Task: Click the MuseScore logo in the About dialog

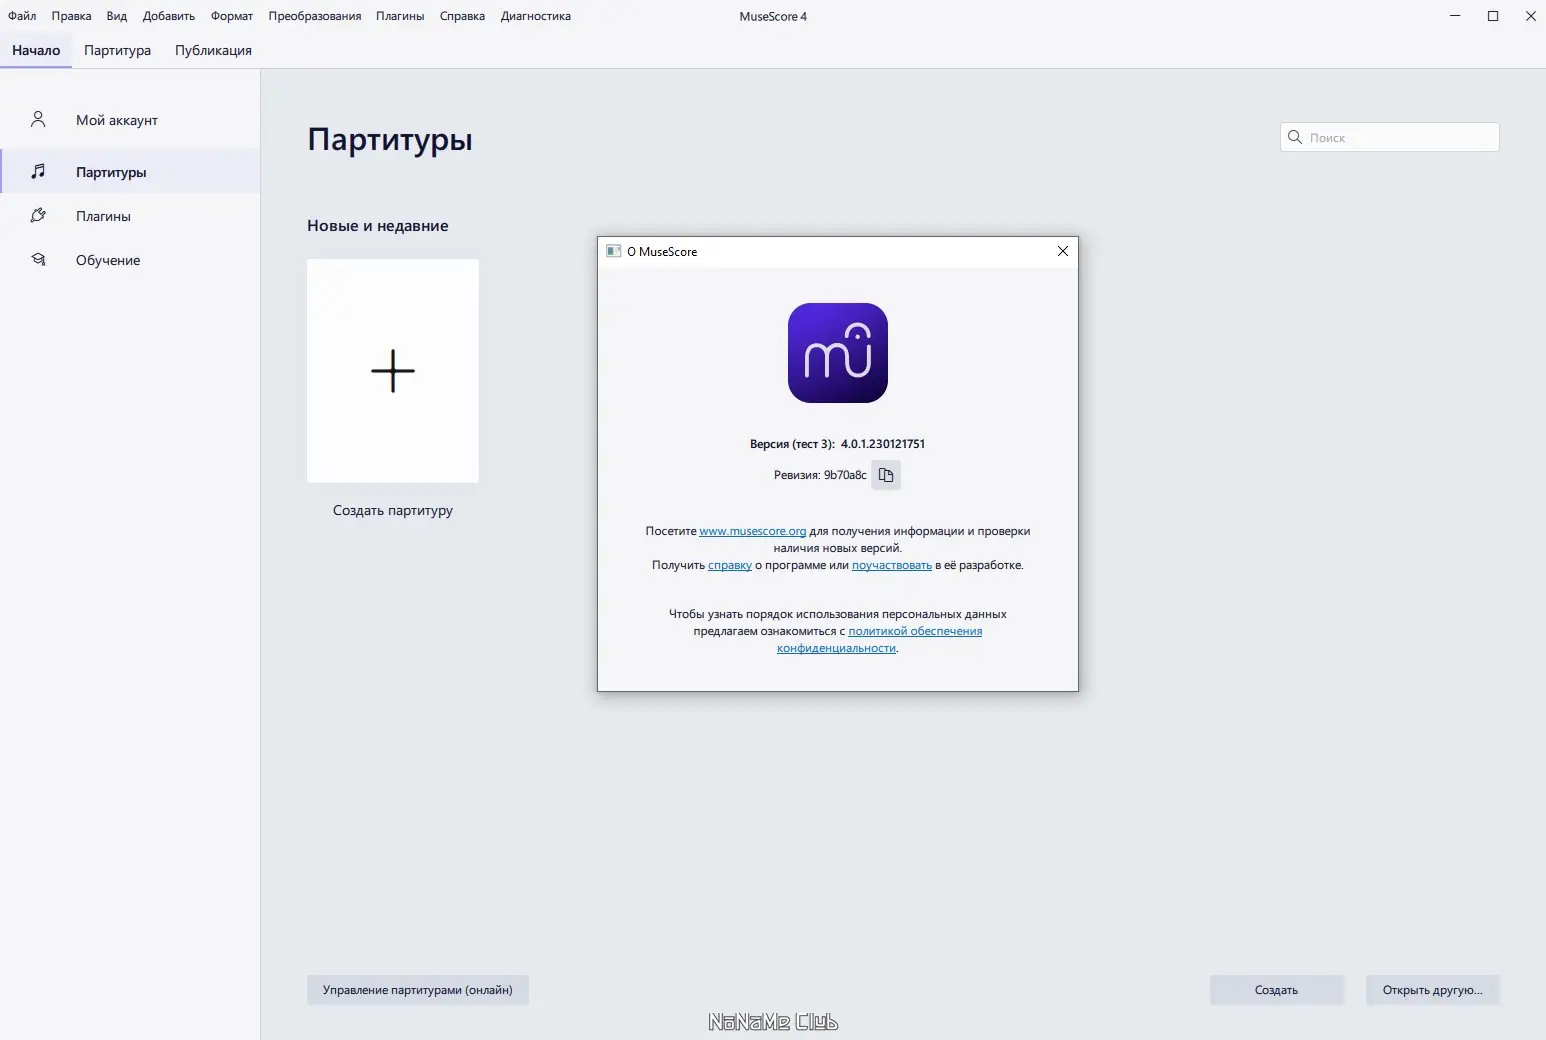Action: click(x=838, y=353)
